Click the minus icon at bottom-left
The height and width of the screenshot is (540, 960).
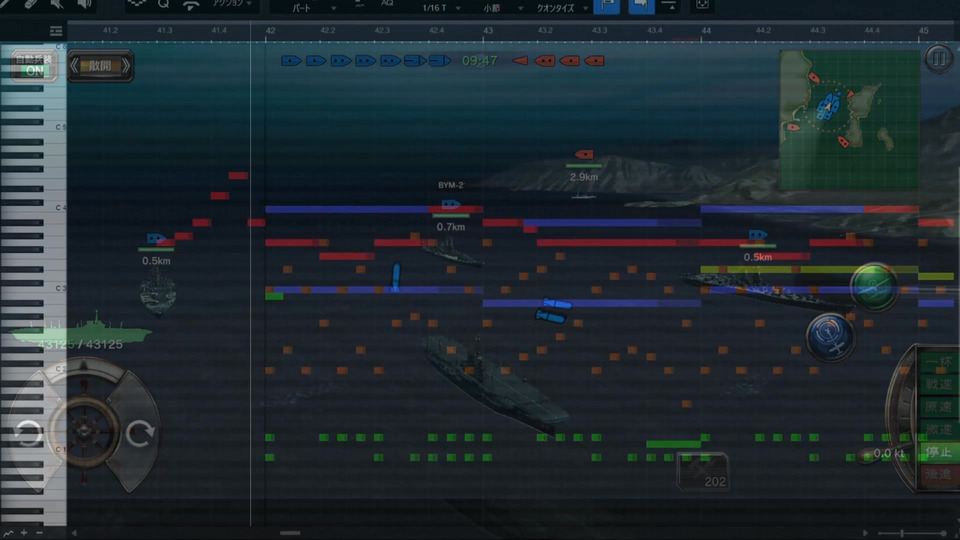click(40, 533)
